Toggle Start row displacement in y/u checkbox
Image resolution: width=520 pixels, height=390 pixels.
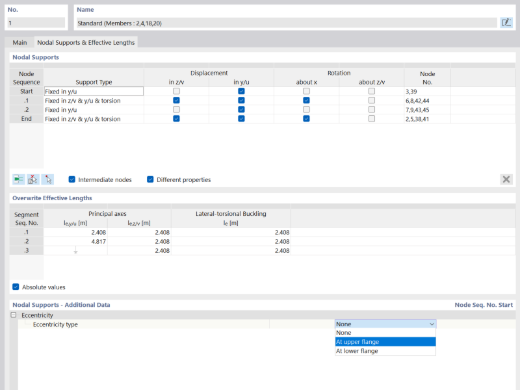point(241,91)
